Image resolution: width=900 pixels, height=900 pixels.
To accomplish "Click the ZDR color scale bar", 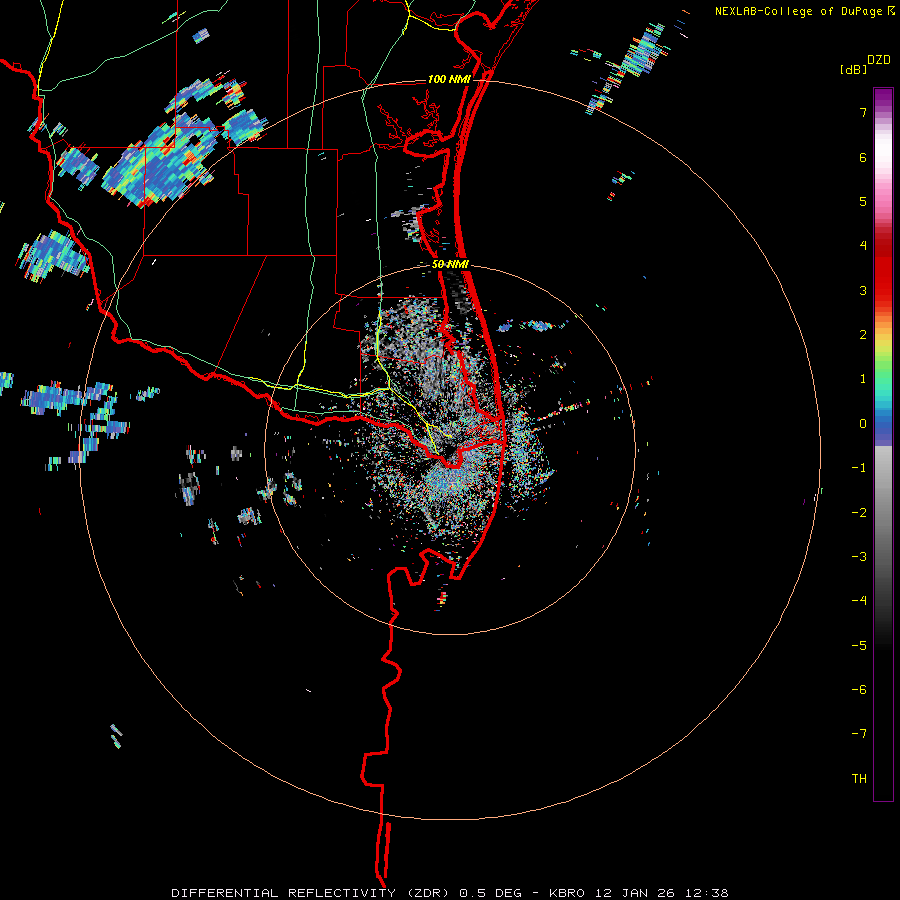I will (x=883, y=444).
